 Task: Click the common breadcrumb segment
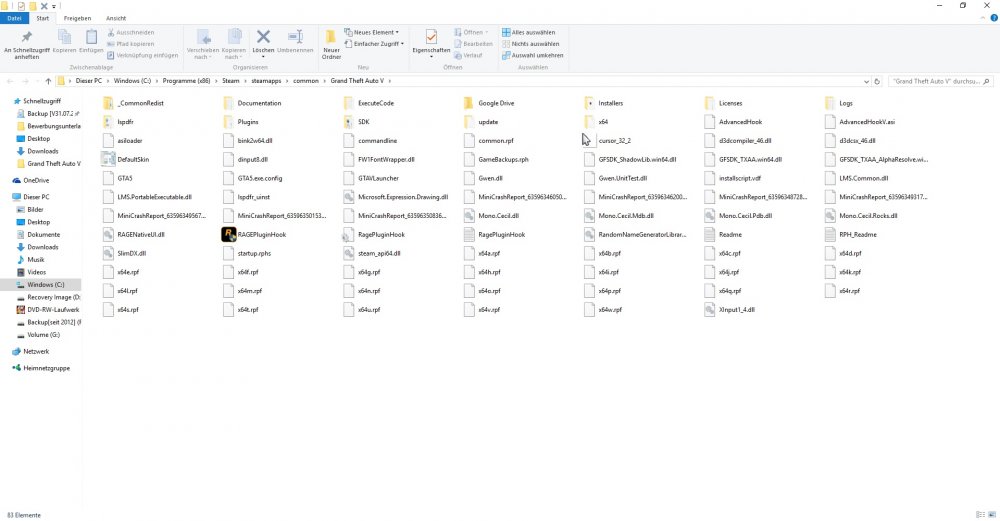click(305, 81)
